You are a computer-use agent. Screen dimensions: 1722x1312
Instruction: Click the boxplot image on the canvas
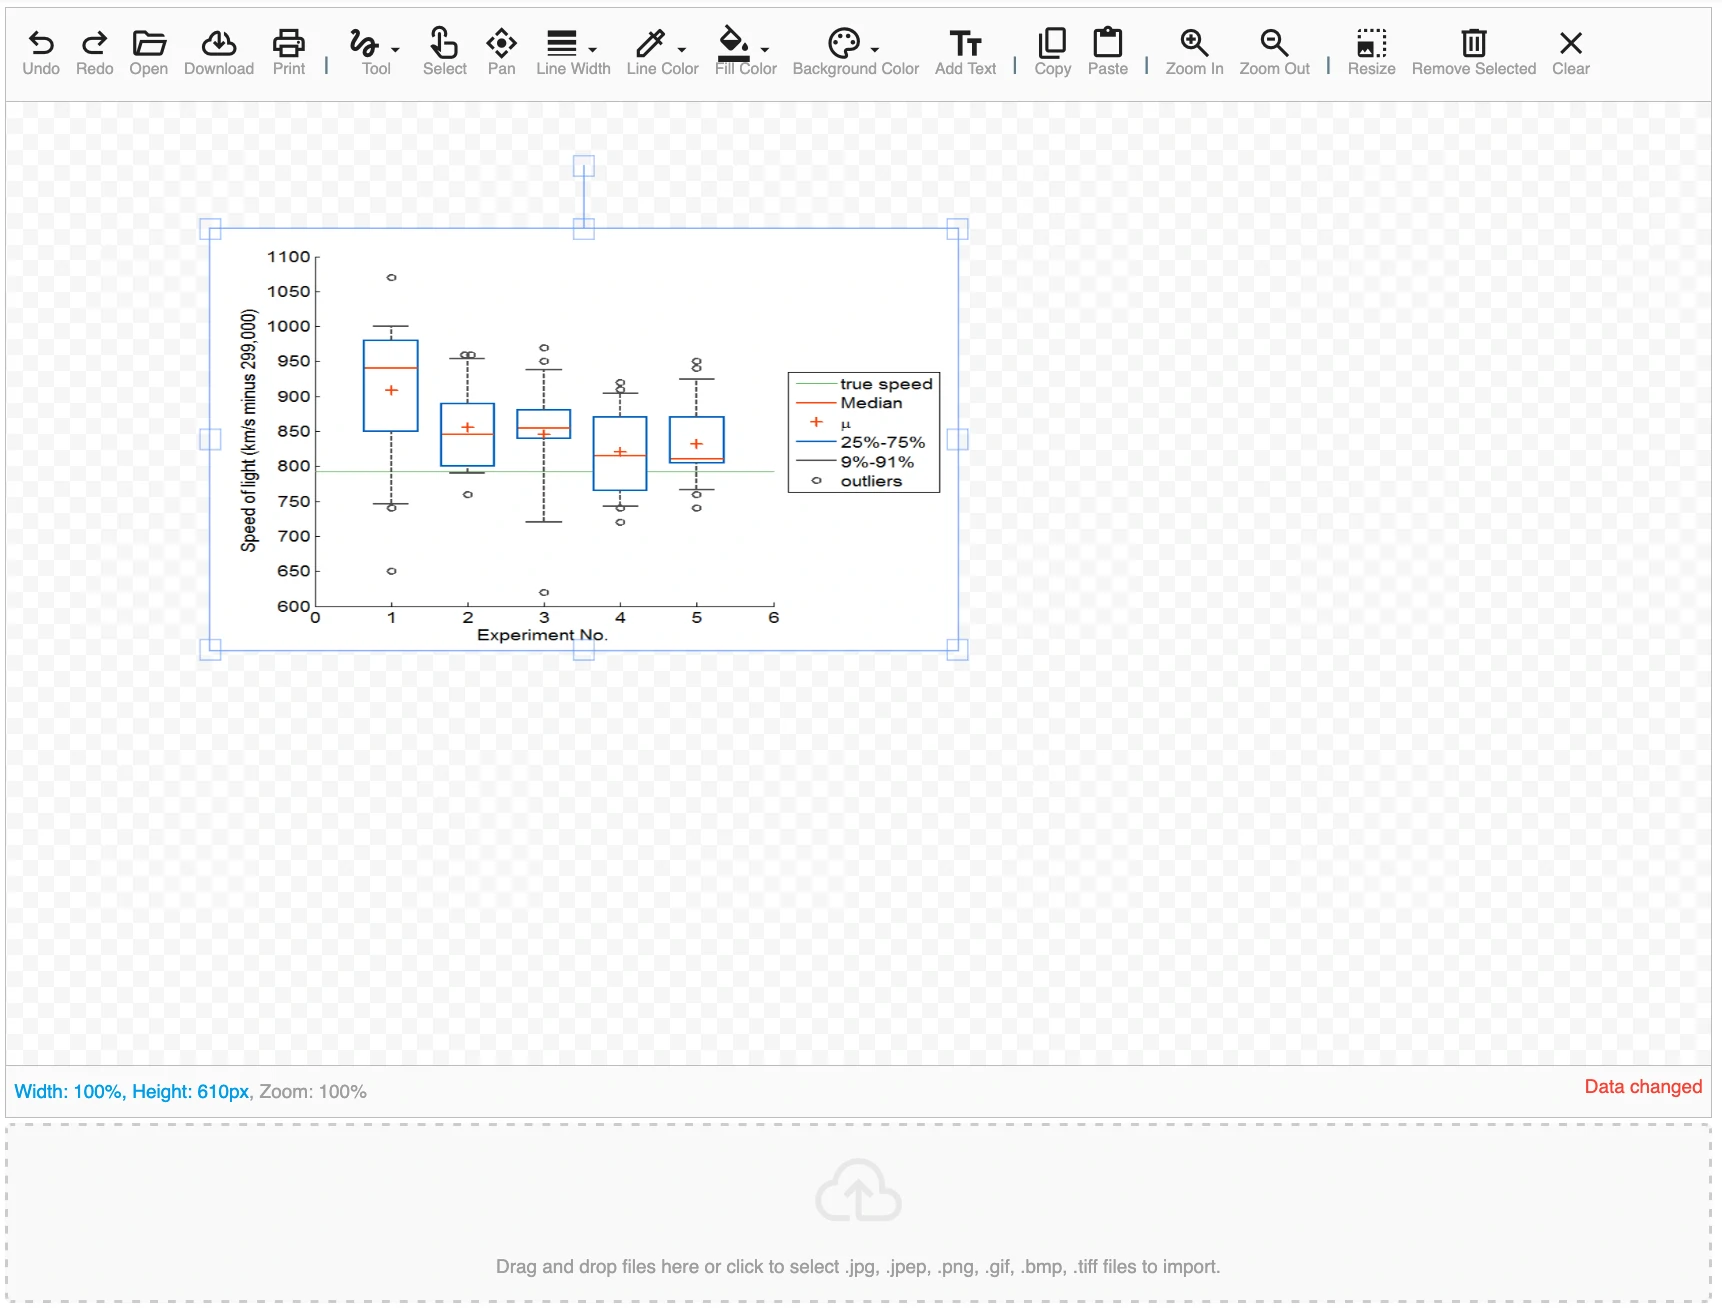pos(584,439)
